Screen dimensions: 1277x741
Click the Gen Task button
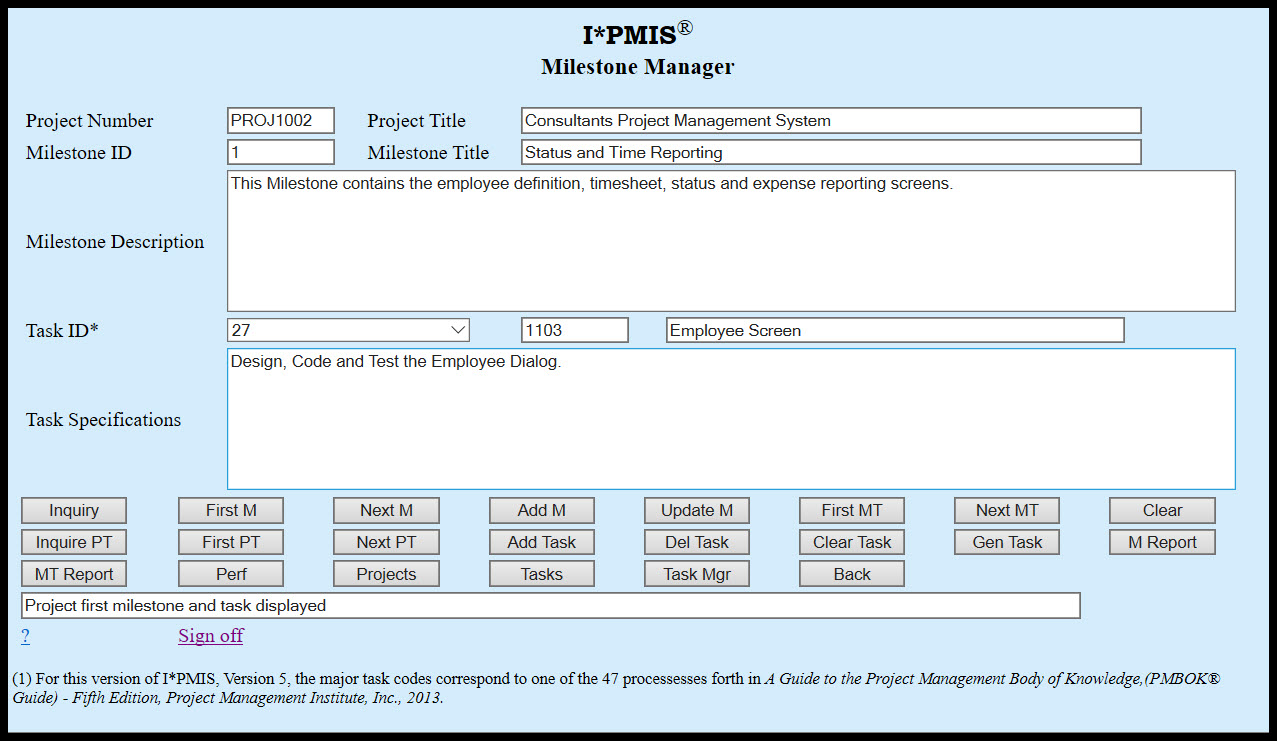(x=1006, y=542)
